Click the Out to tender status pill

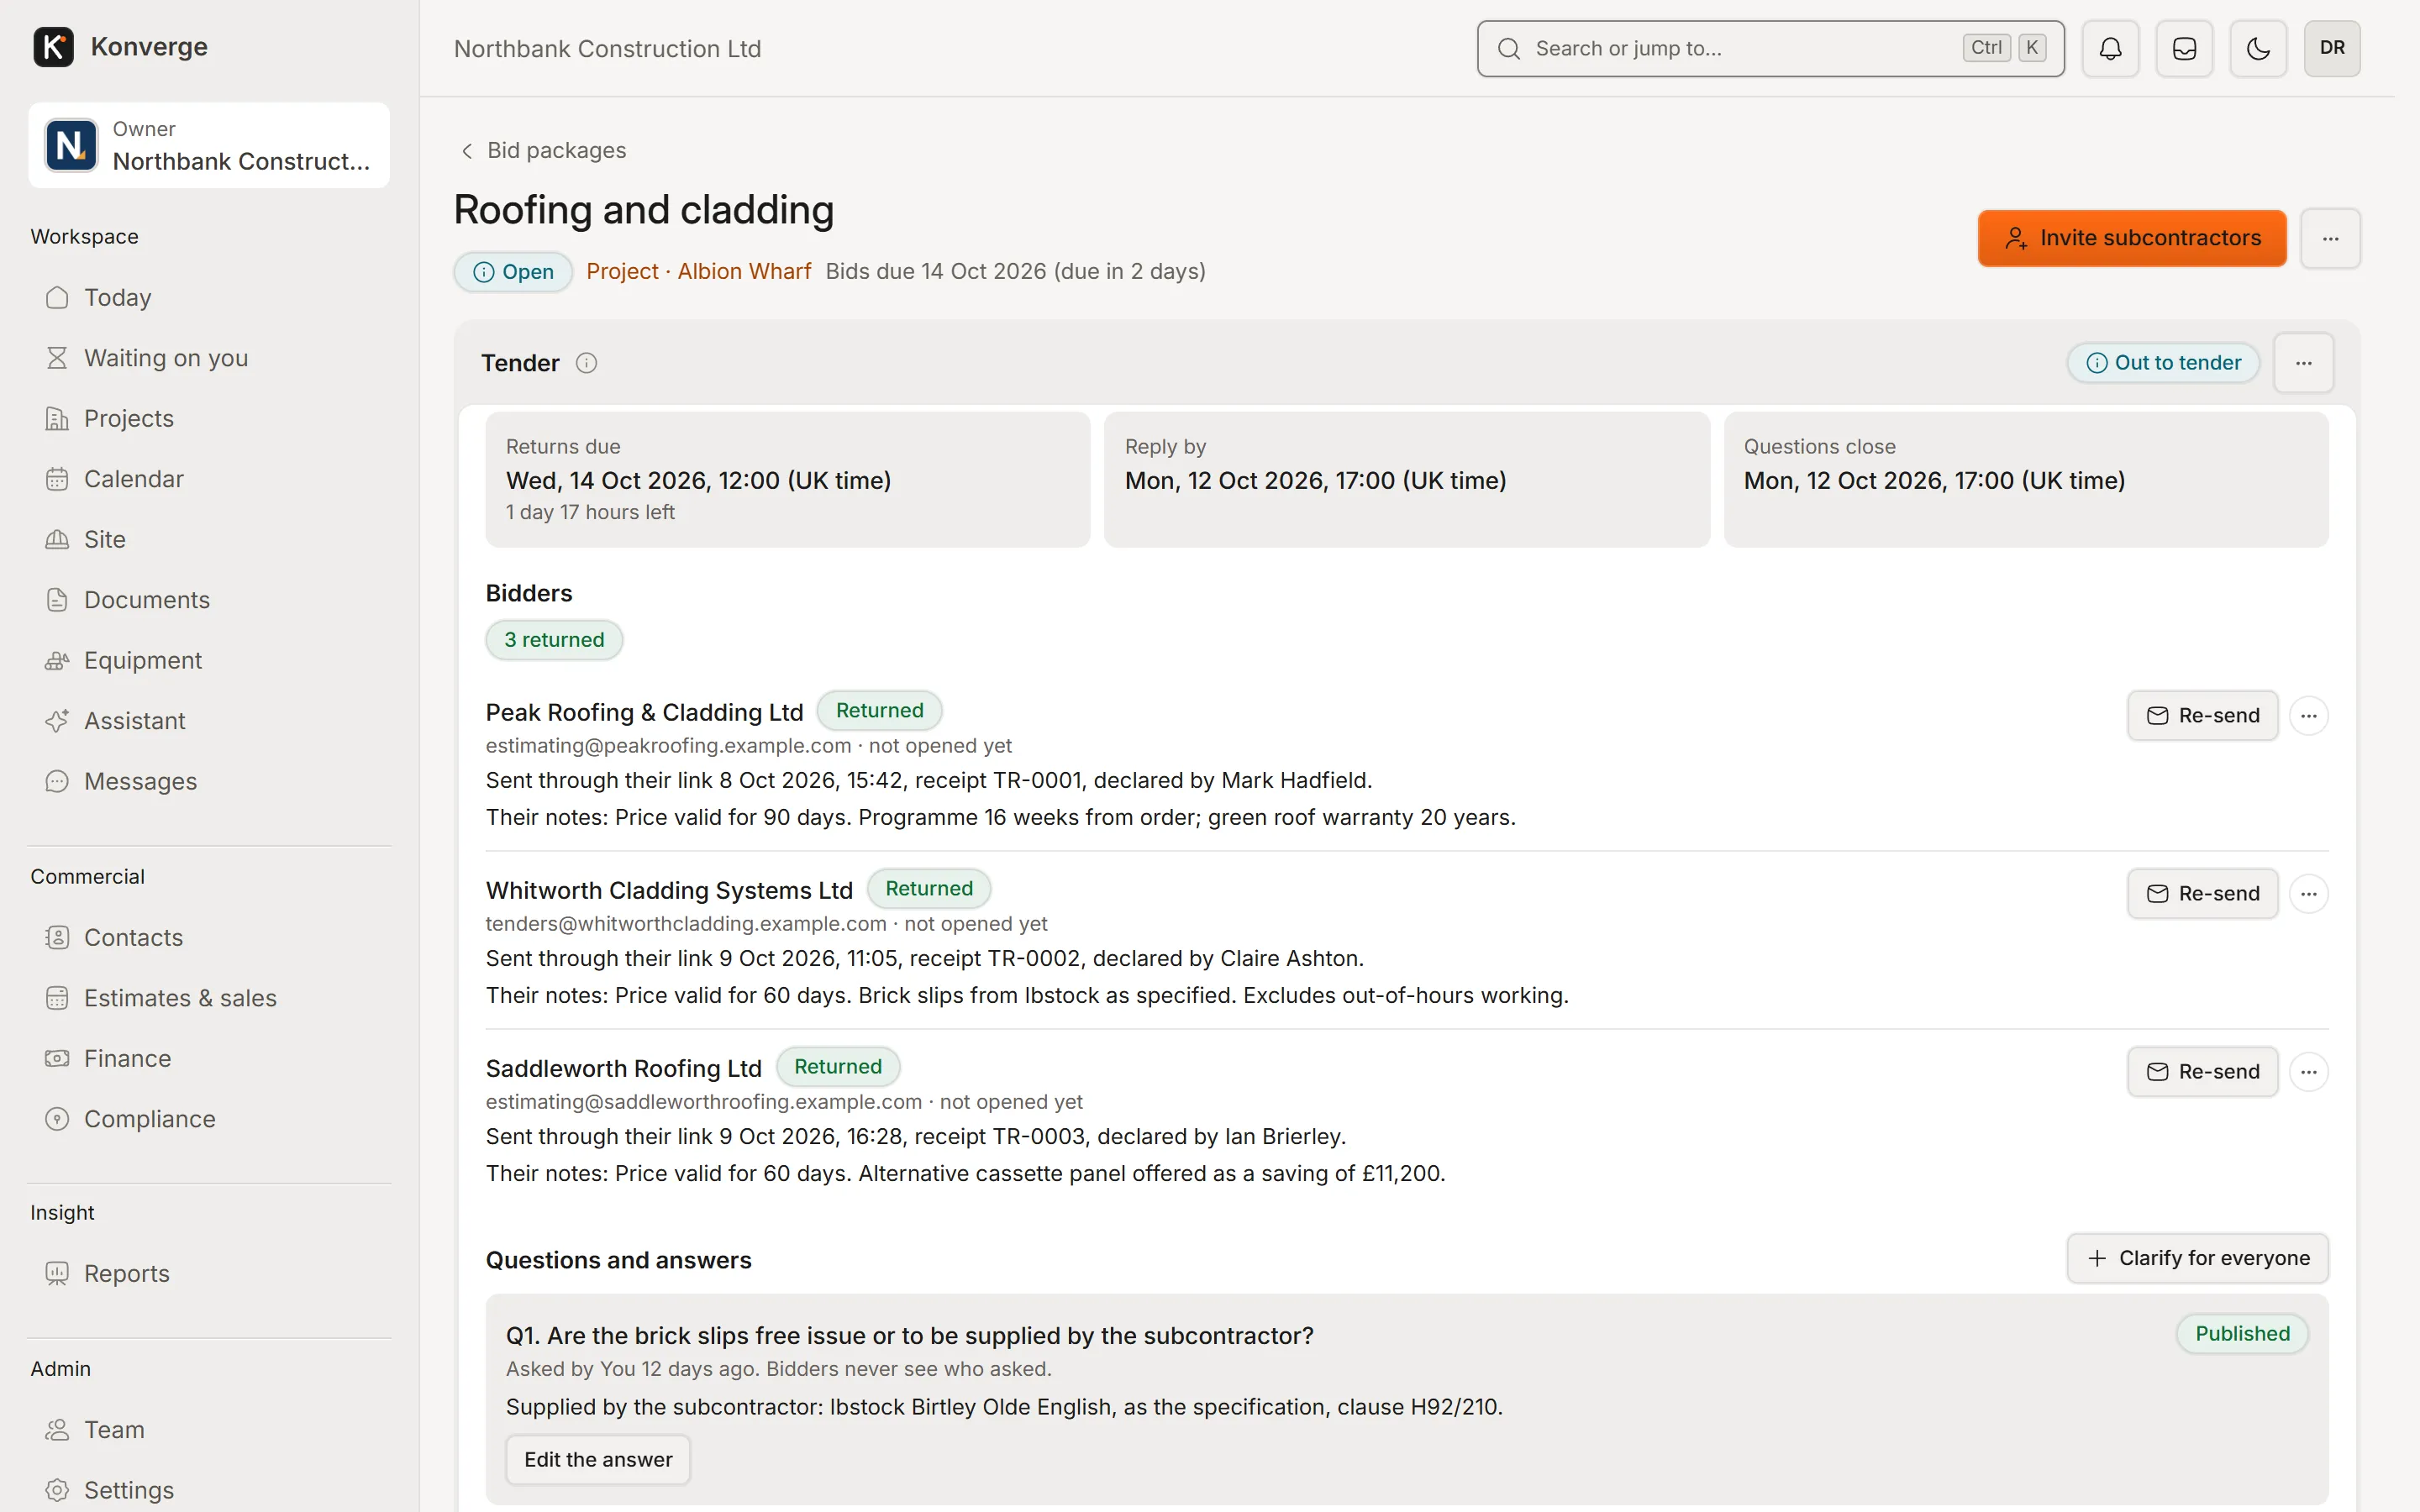click(2163, 363)
